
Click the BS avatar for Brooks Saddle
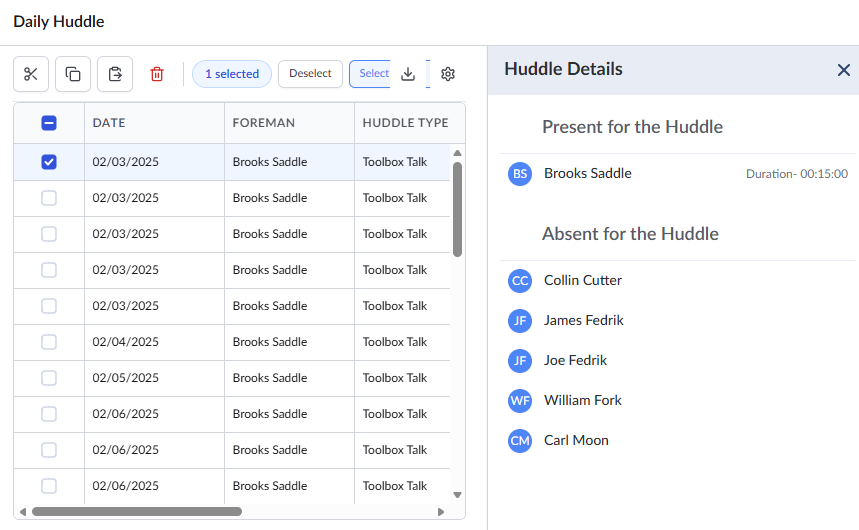pos(520,174)
